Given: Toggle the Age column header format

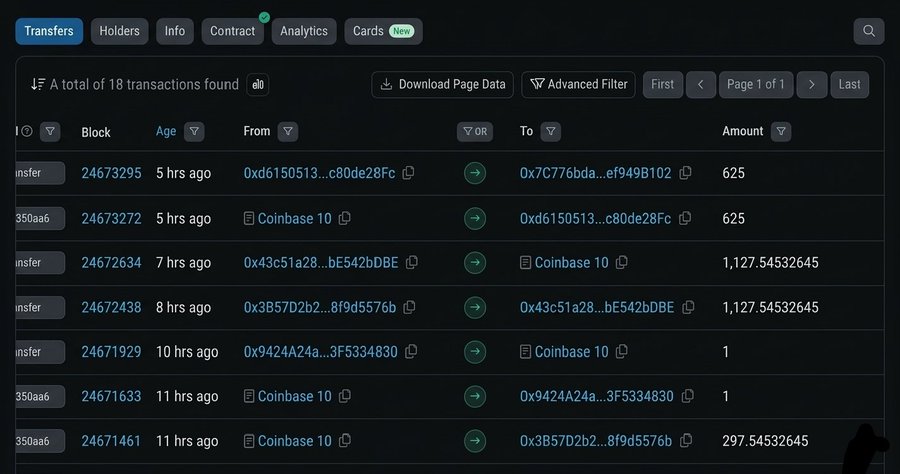Looking at the screenshot, I should [x=166, y=131].
